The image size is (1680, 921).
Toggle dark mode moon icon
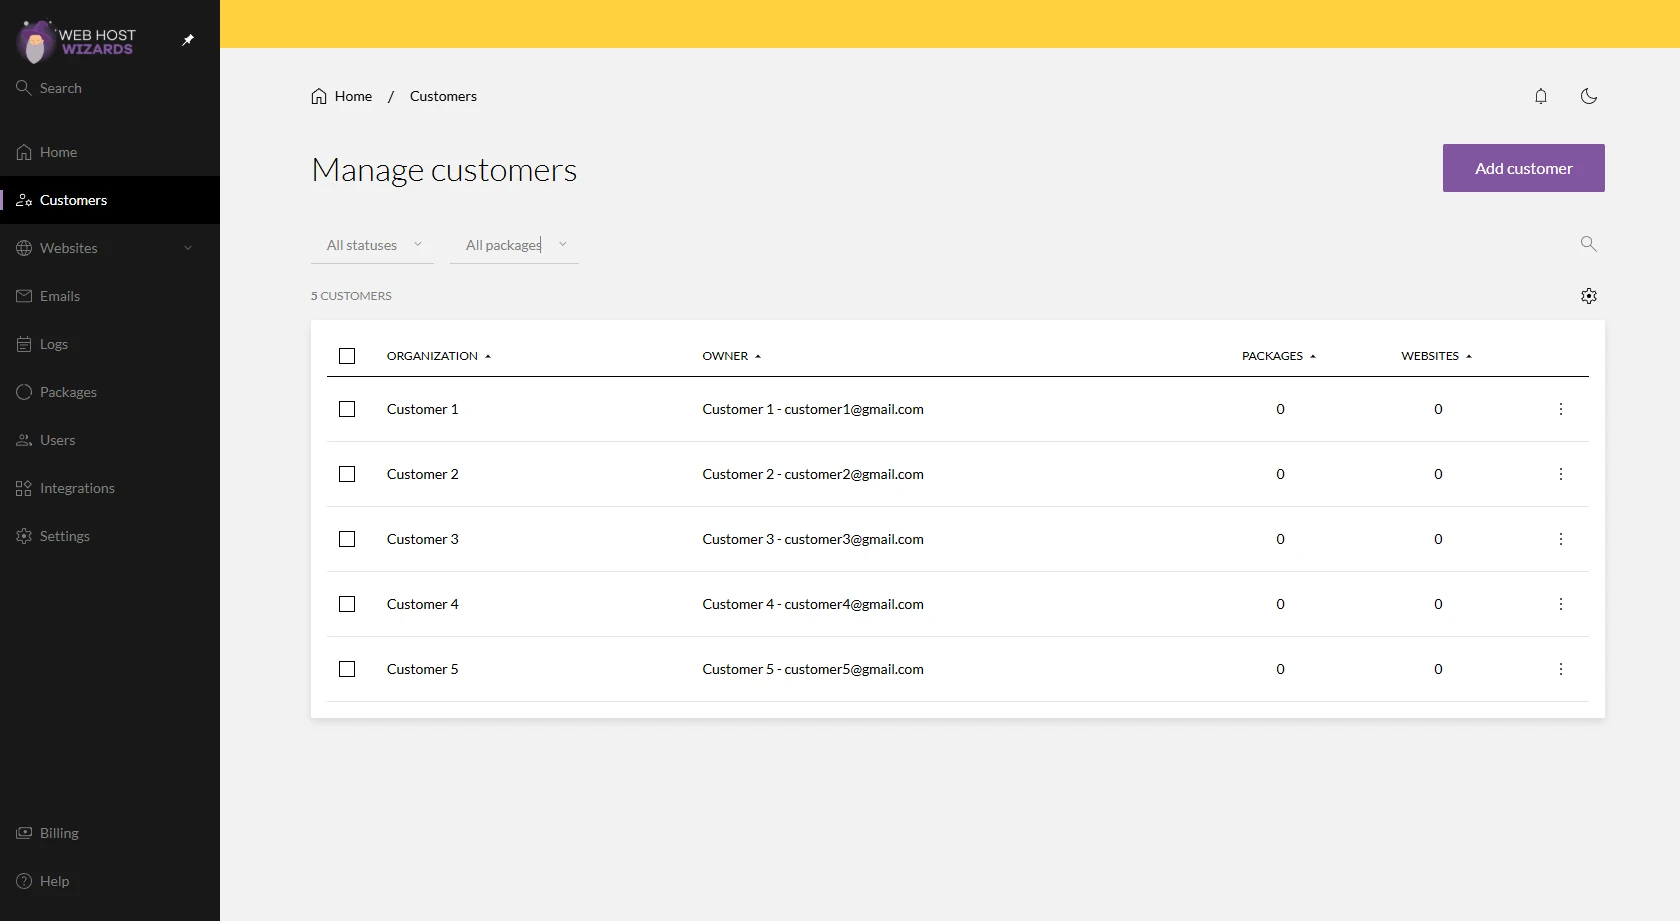1589,96
